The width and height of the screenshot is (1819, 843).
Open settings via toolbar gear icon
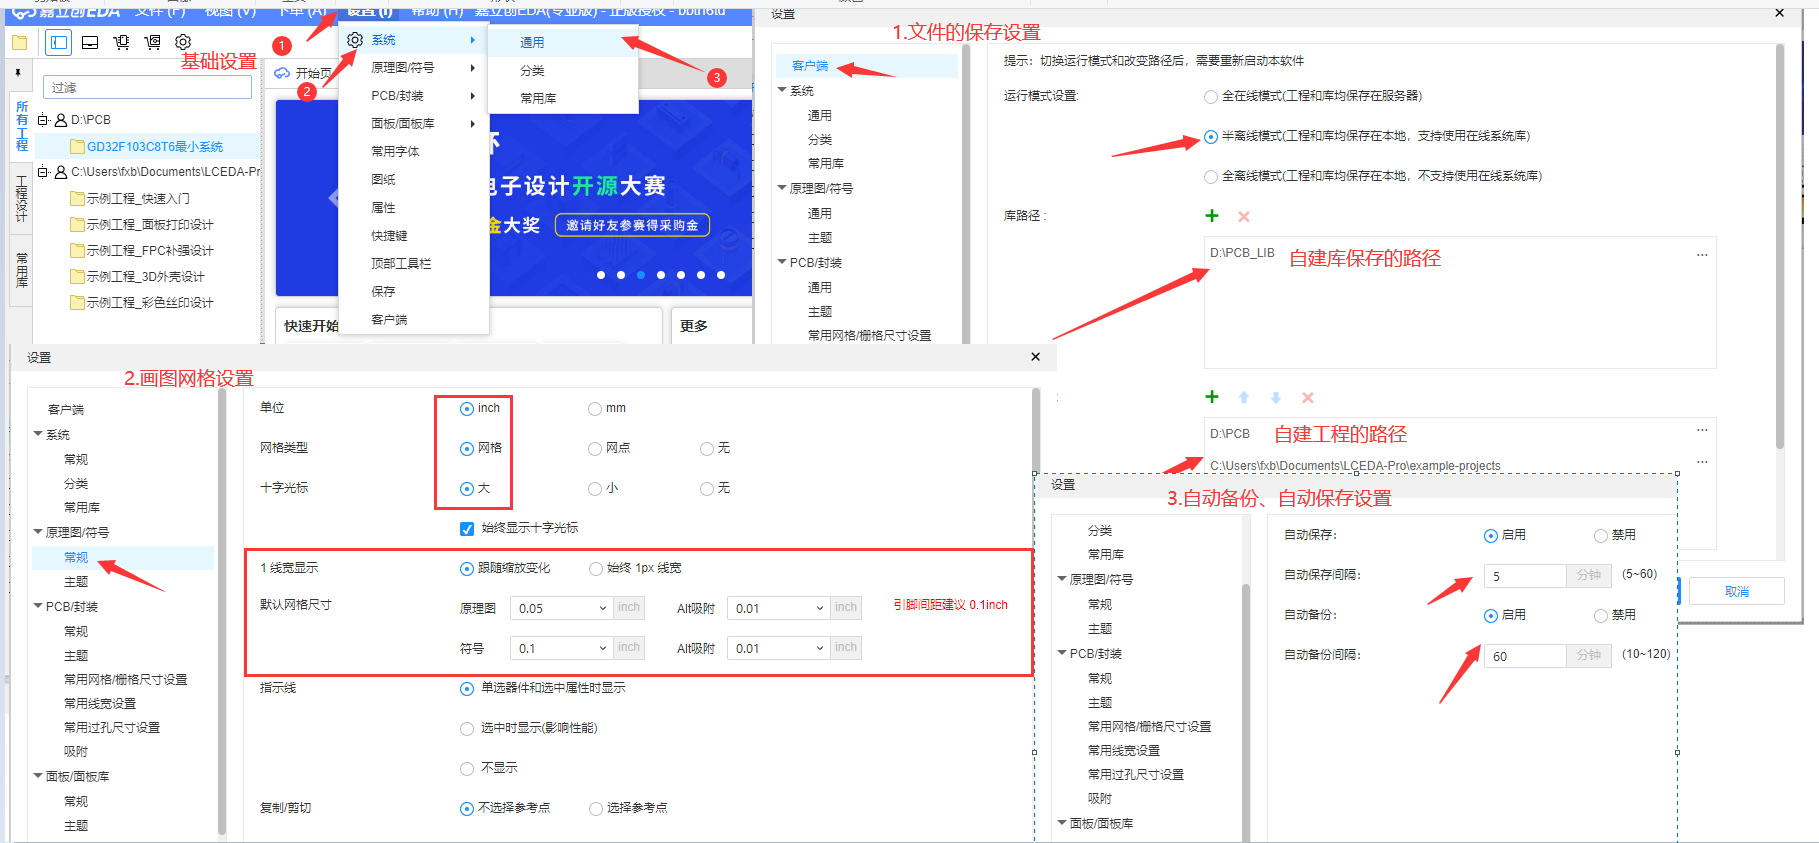183,42
